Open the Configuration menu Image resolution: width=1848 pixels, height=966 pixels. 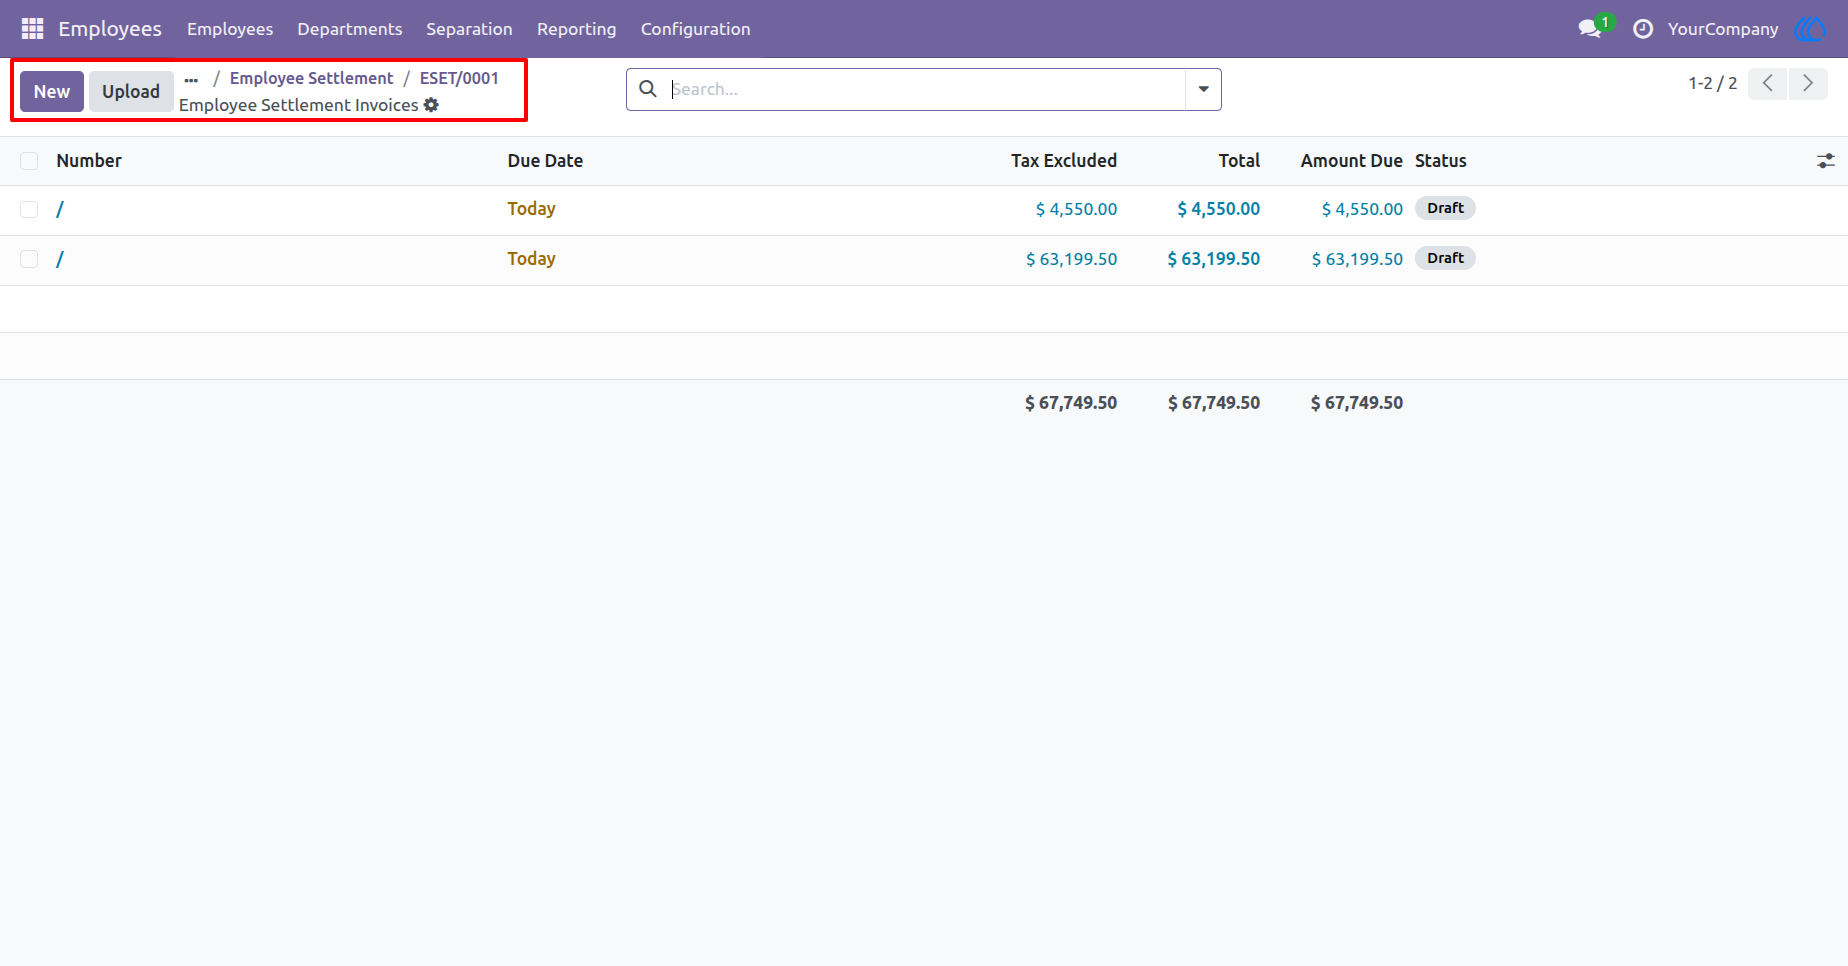click(x=696, y=29)
